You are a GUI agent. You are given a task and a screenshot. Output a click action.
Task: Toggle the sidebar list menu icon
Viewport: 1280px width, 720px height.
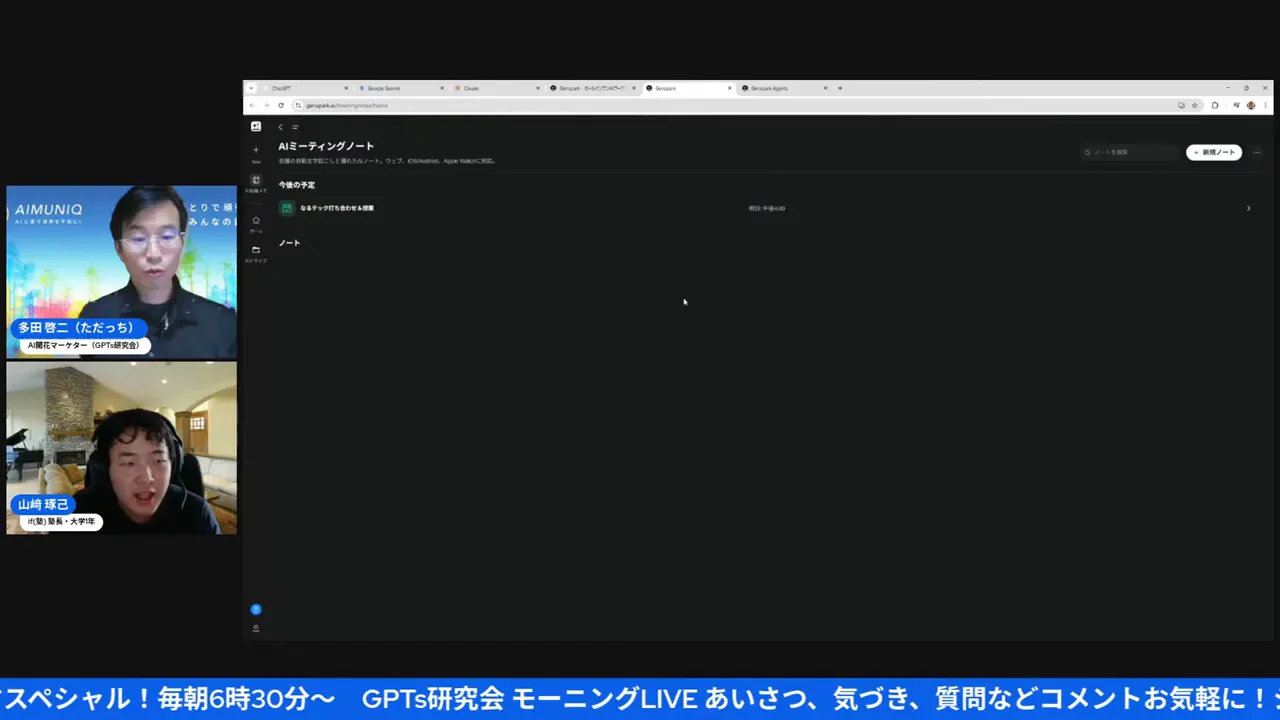tap(295, 127)
